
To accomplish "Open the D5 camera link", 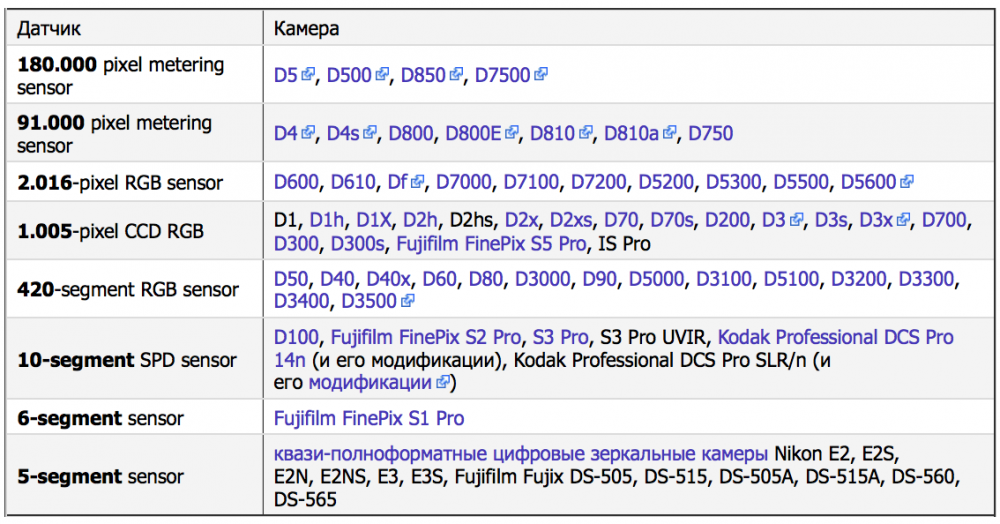I will point(286,75).
